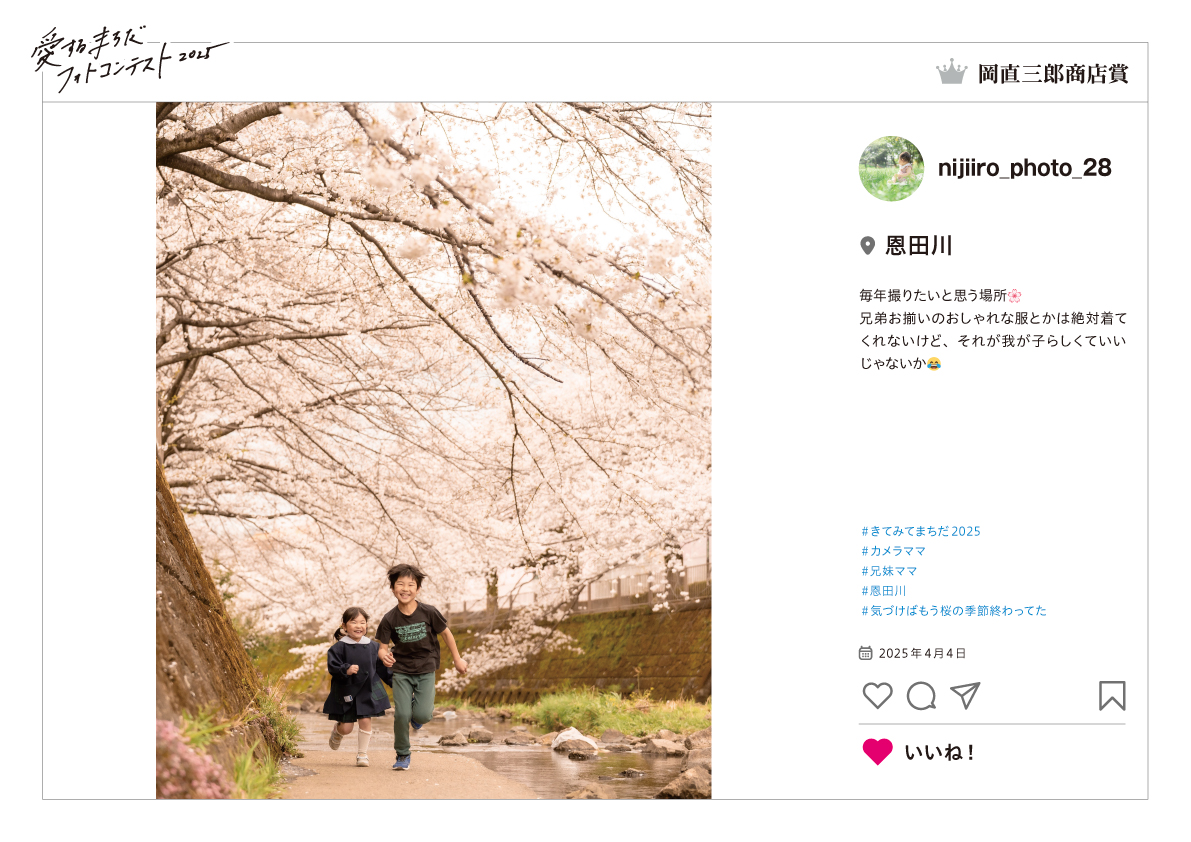This screenshot has height=842, width=1191.
Task: Open the #カメラママ hashtag
Action: pos(893,551)
